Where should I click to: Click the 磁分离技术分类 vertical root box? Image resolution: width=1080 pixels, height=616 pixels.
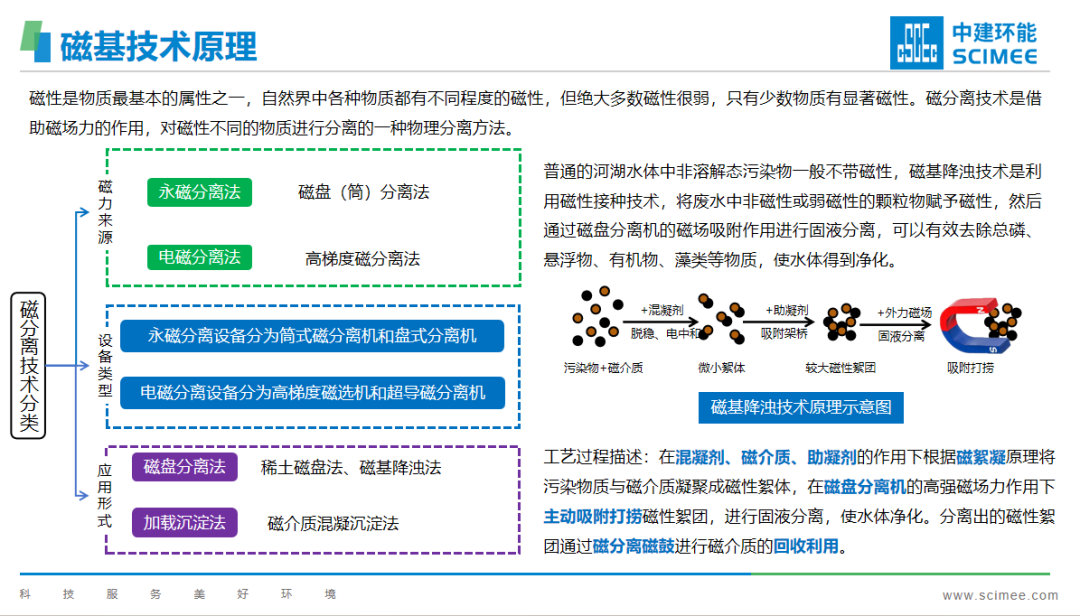(x=29, y=366)
